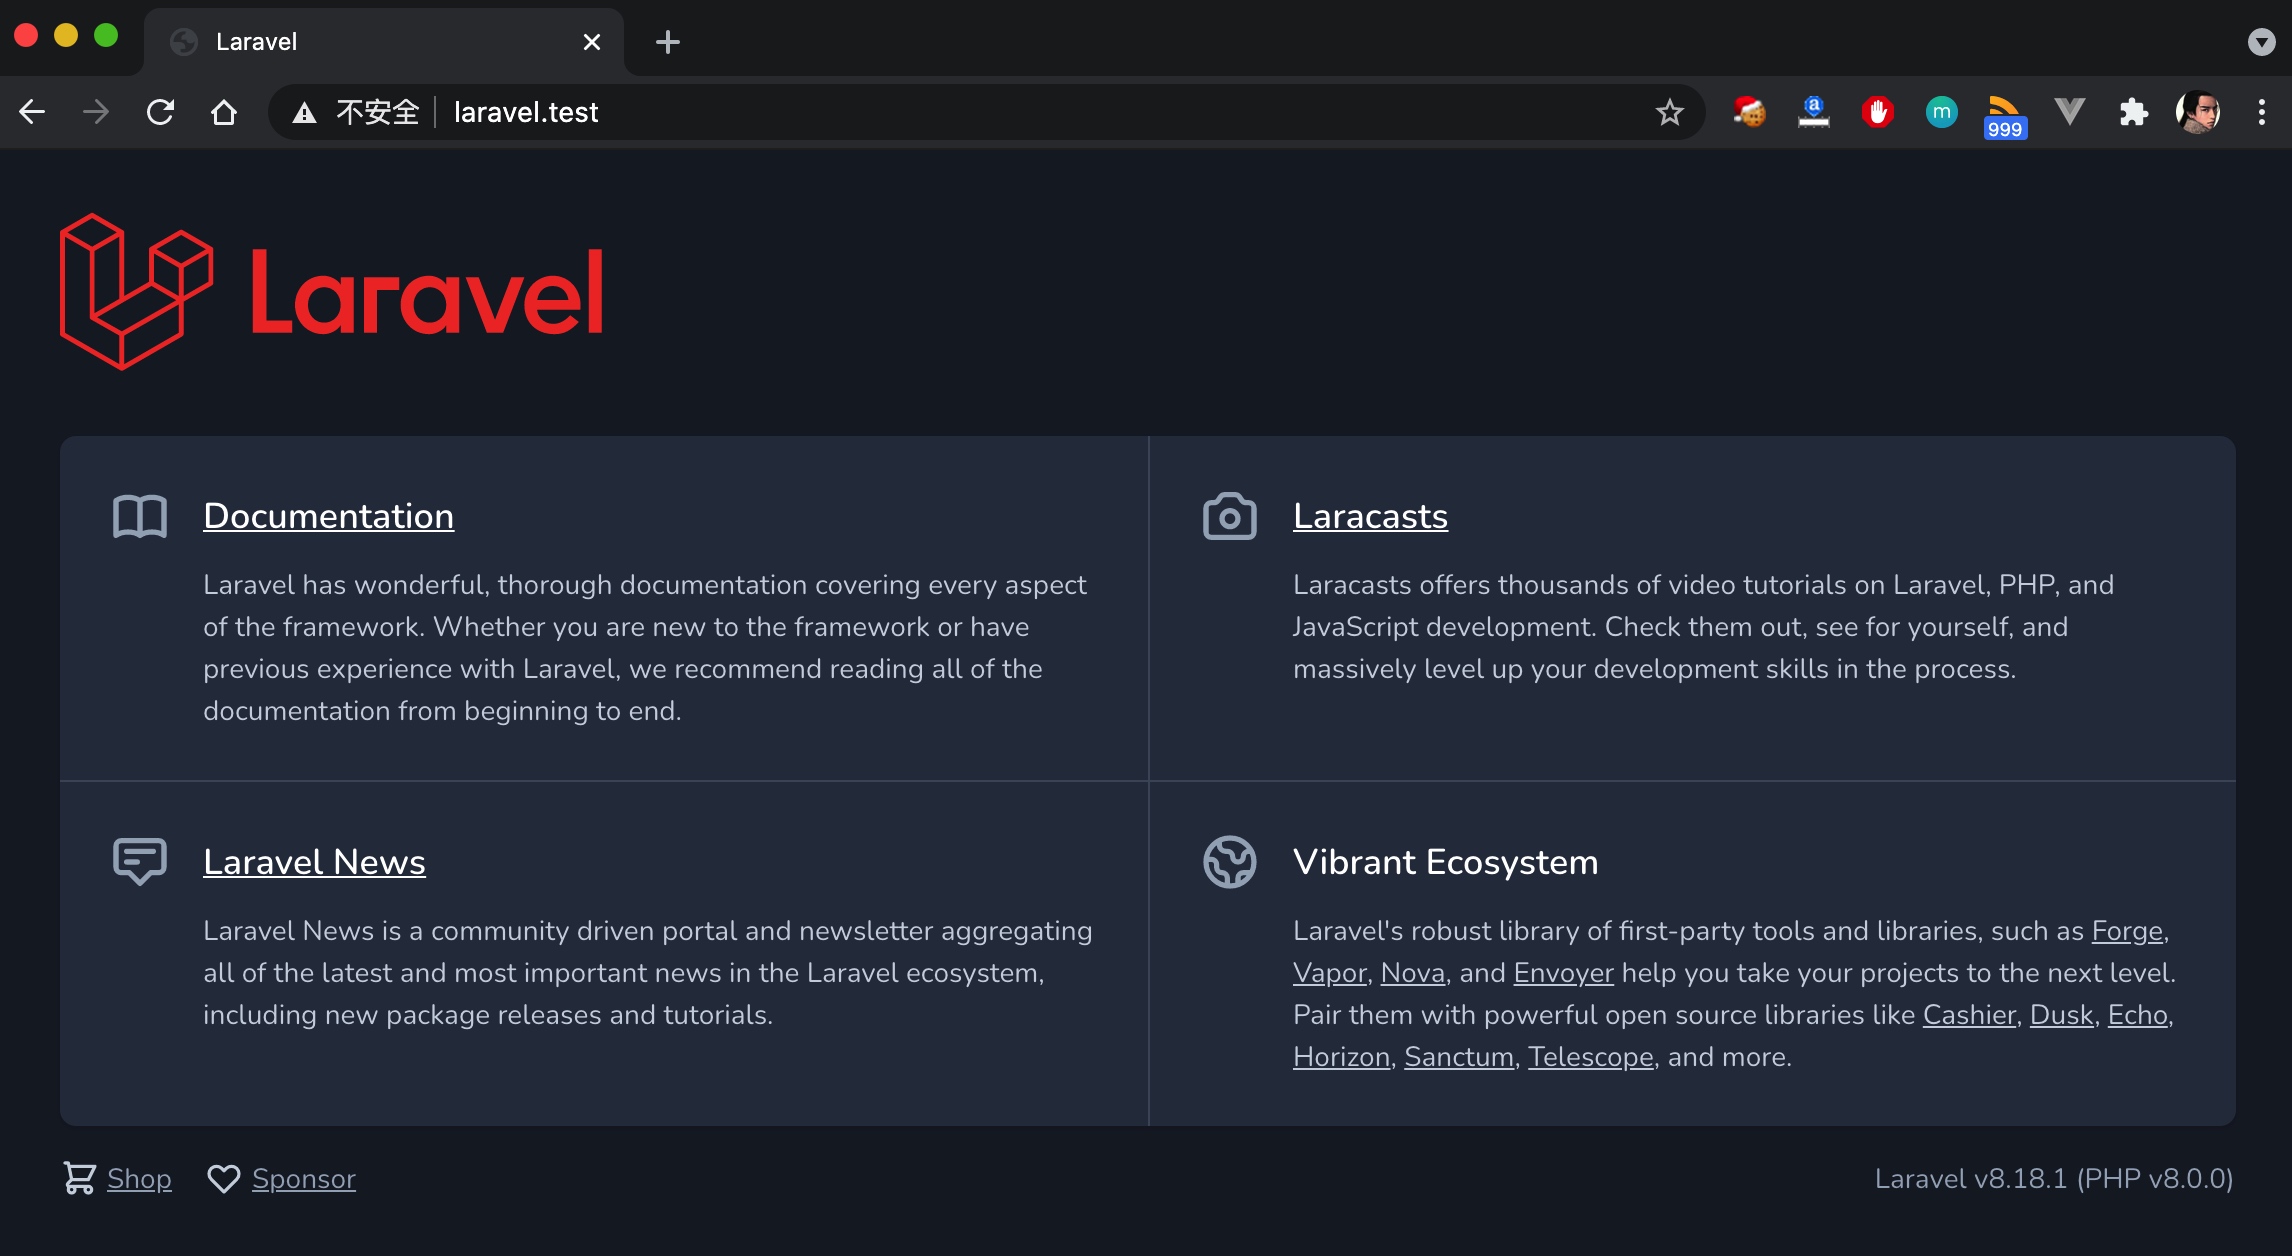The width and height of the screenshot is (2292, 1256).
Task: Click the Laravel v8.18.1 version text
Action: coord(2053,1179)
